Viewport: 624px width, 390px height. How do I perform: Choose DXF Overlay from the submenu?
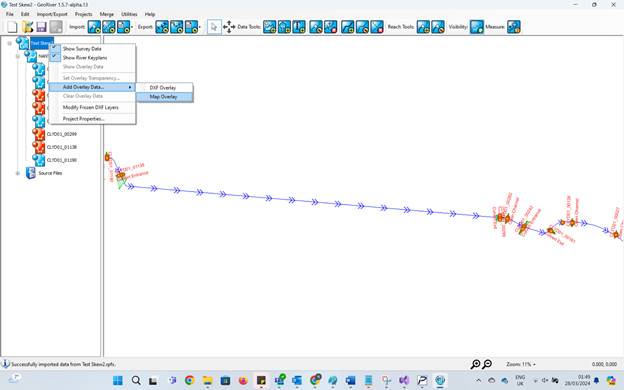pyautogui.click(x=165, y=88)
